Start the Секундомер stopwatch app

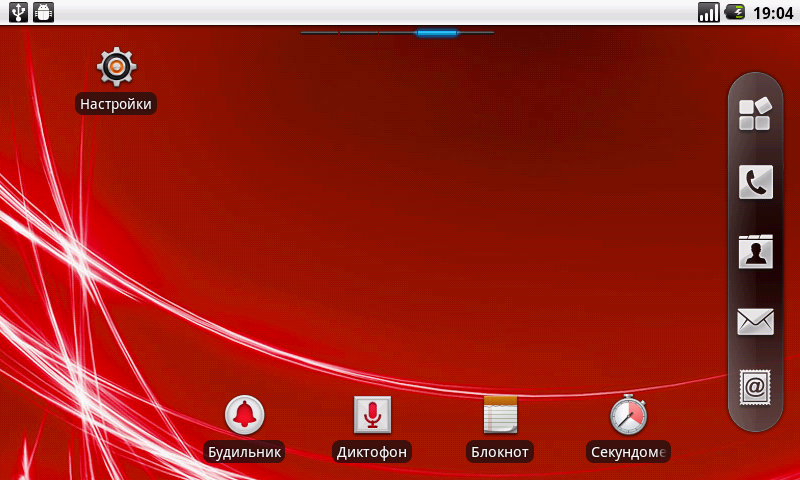tap(628, 415)
